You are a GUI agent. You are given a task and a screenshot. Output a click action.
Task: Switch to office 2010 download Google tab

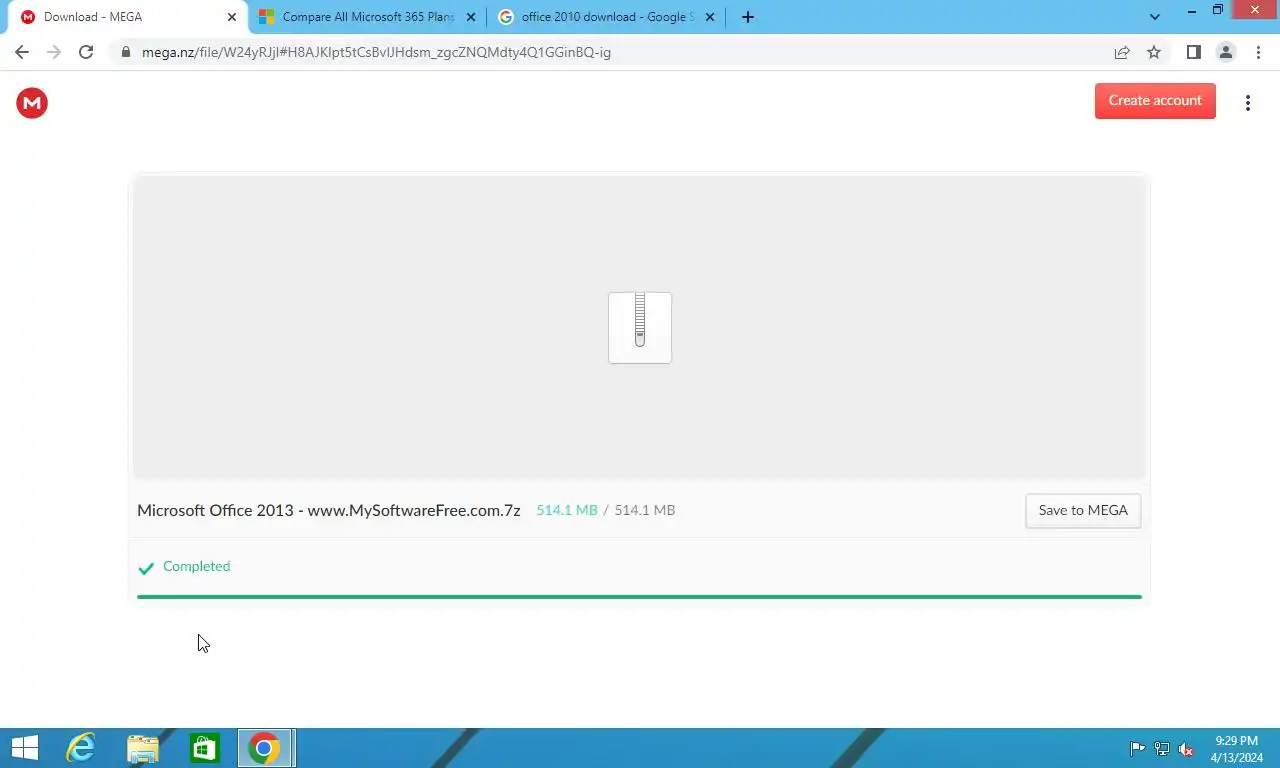click(606, 17)
